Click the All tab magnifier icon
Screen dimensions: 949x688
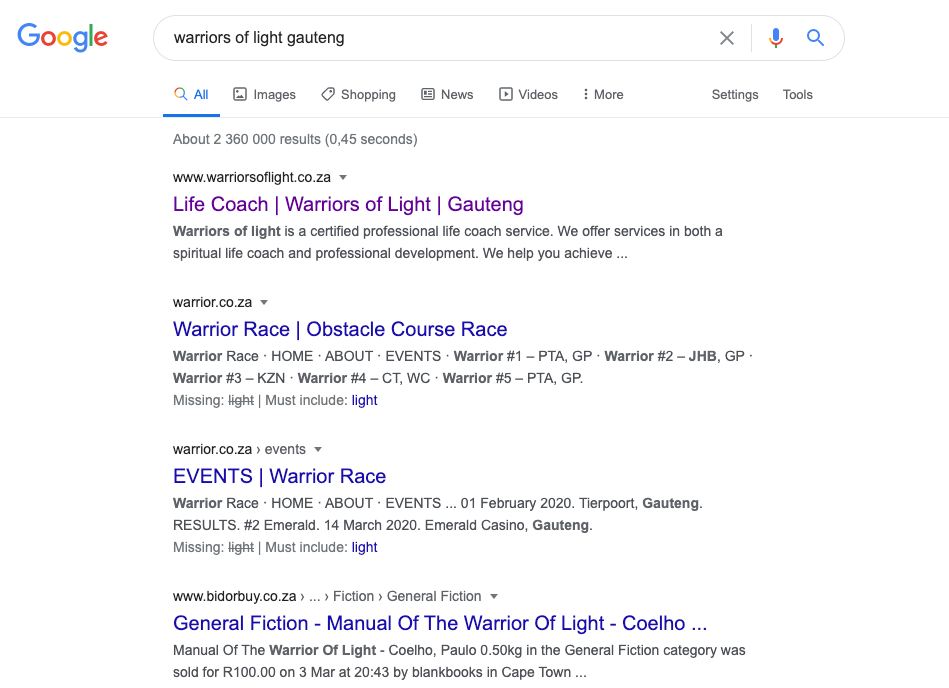[x=180, y=94]
